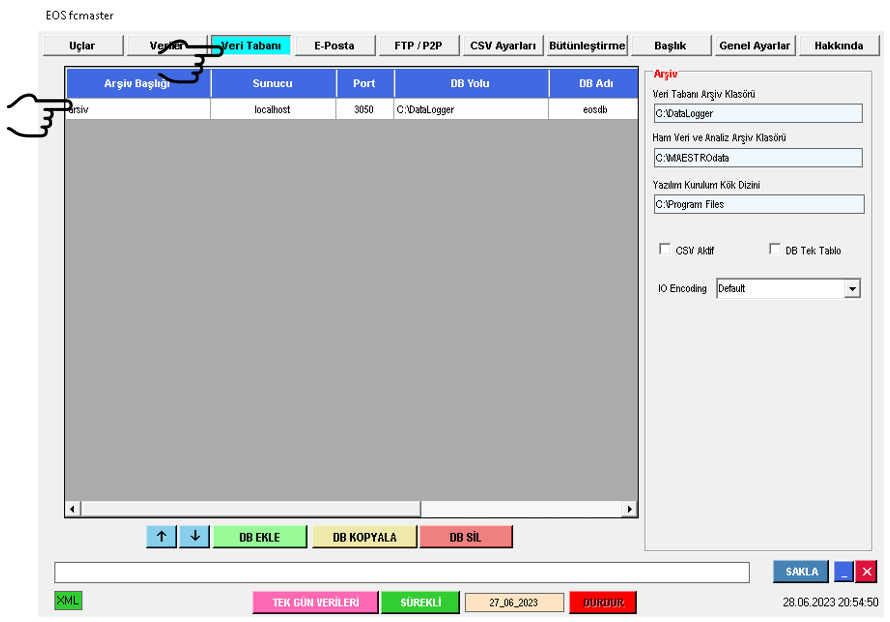Edit the Ham Veri ve Analiz Arşiv Klasörü field

(x=758, y=158)
